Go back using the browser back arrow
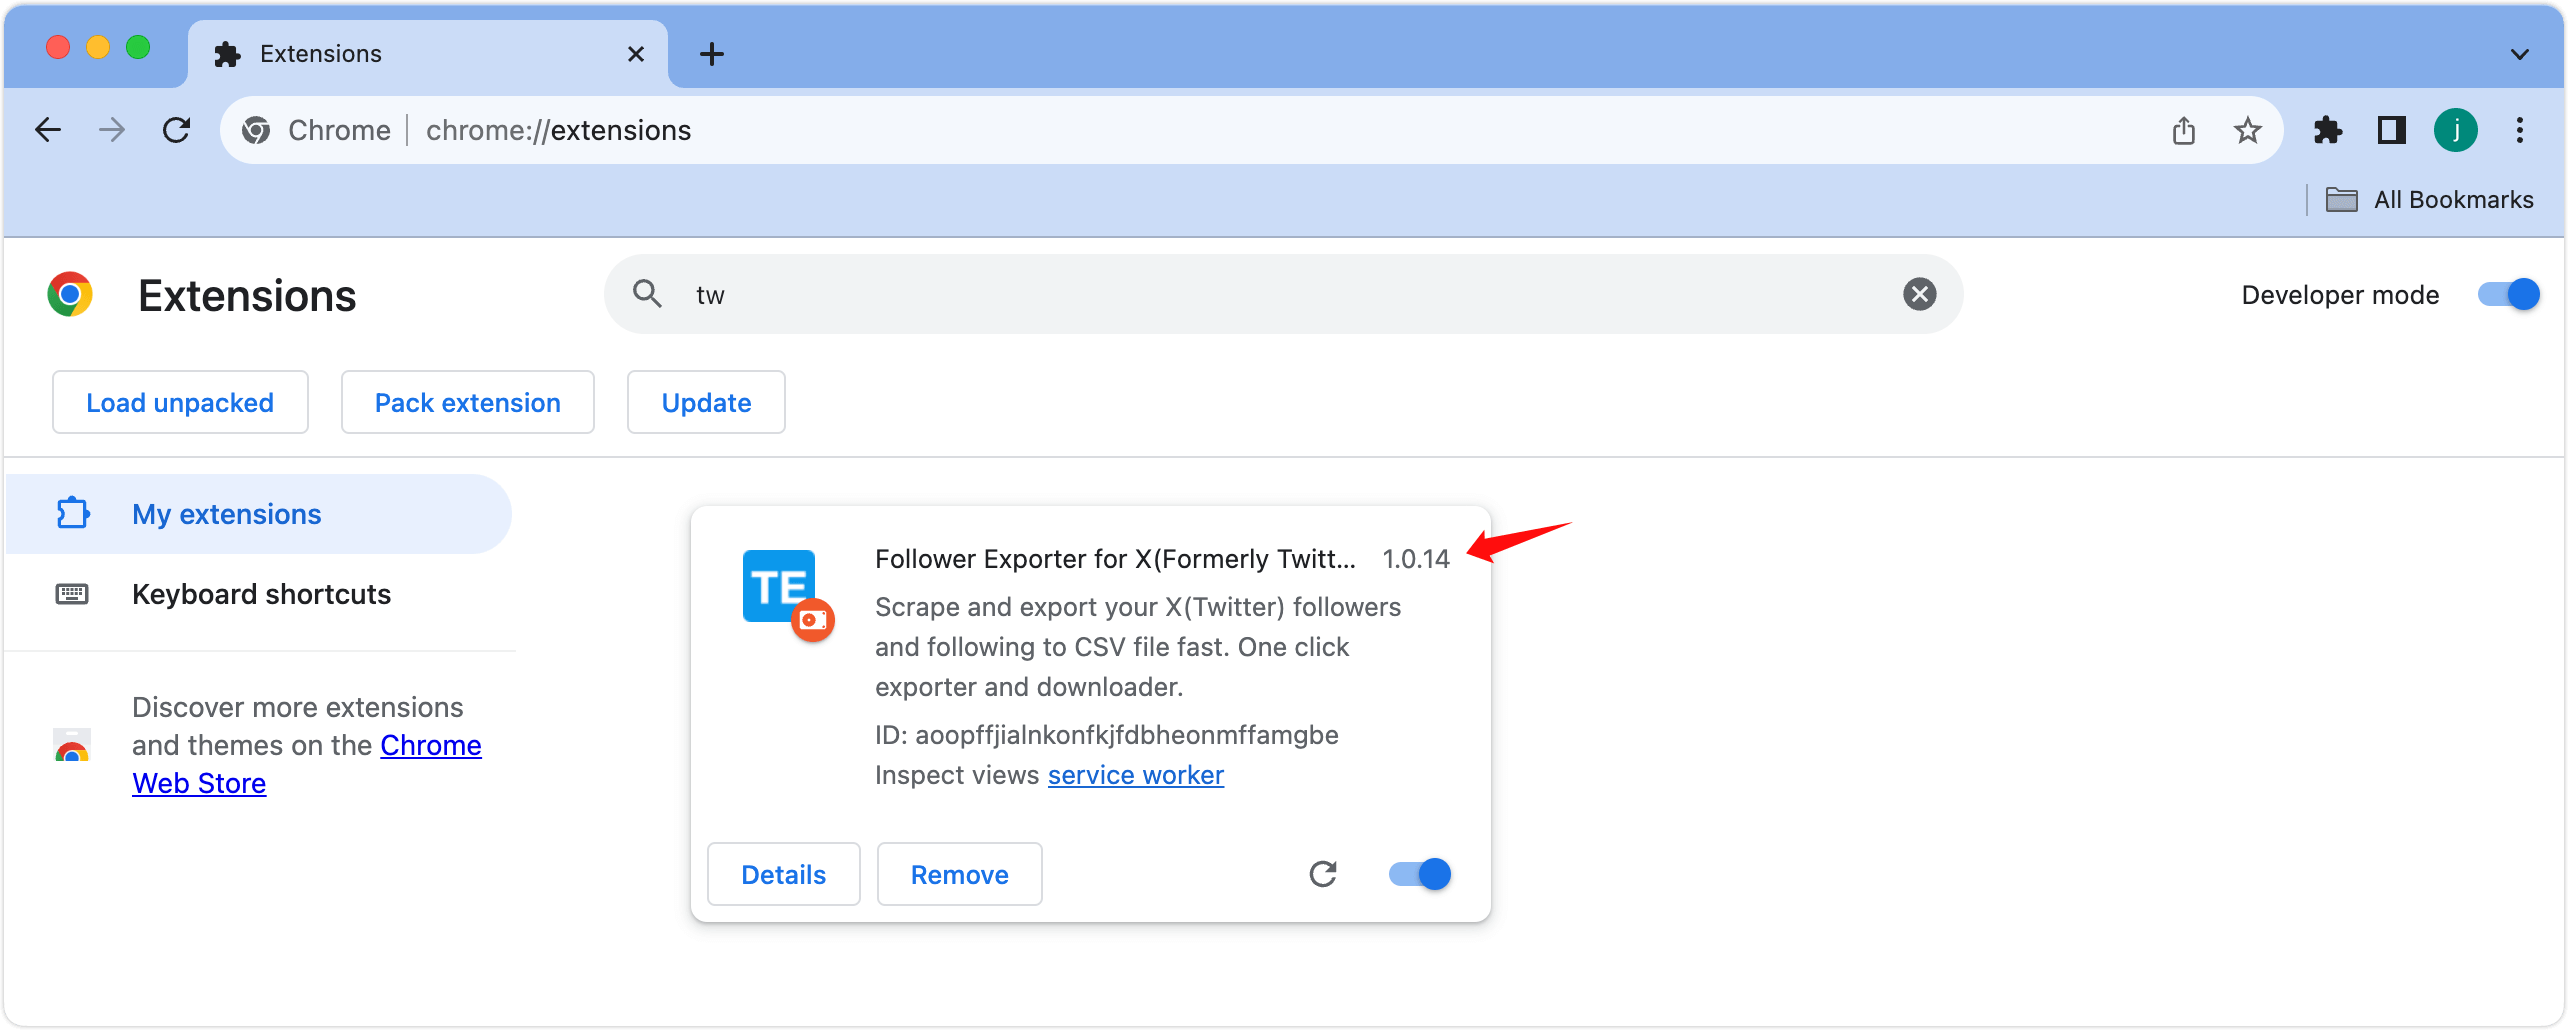The width and height of the screenshot is (2568, 1030). click(x=48, y=130)
